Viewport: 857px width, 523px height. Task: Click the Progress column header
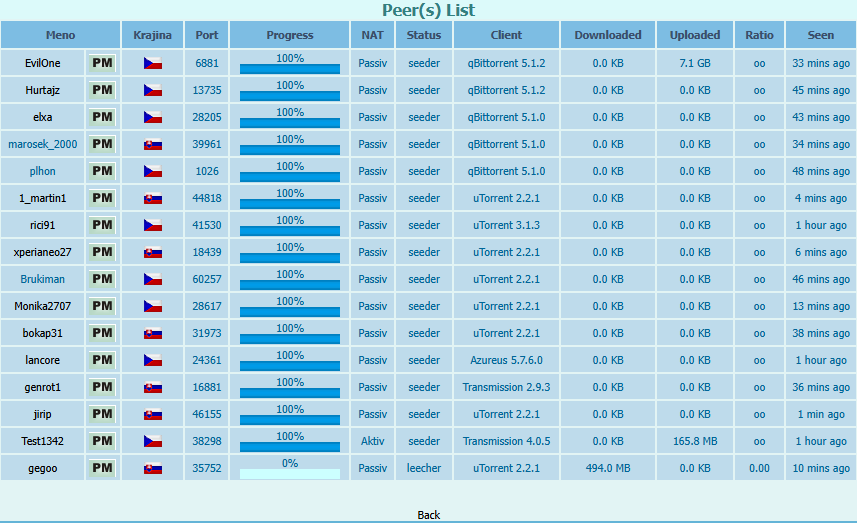pyautogui.click(x=290, y=35)
